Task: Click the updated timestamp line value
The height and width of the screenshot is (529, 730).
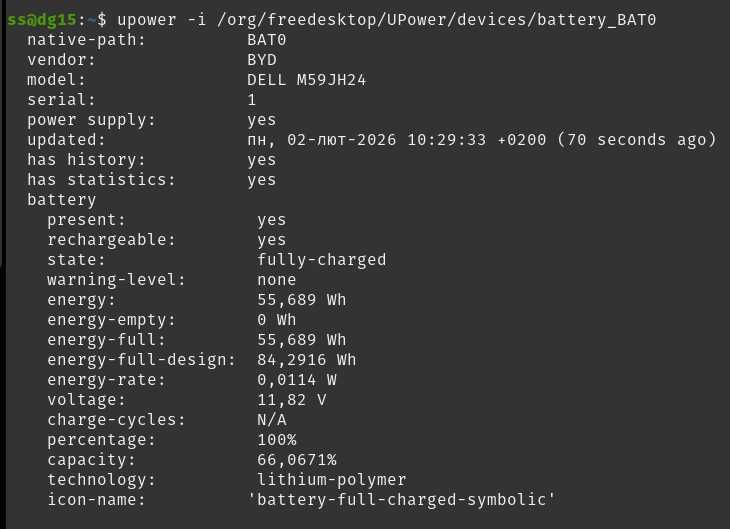Action: (x=481, y=140)
